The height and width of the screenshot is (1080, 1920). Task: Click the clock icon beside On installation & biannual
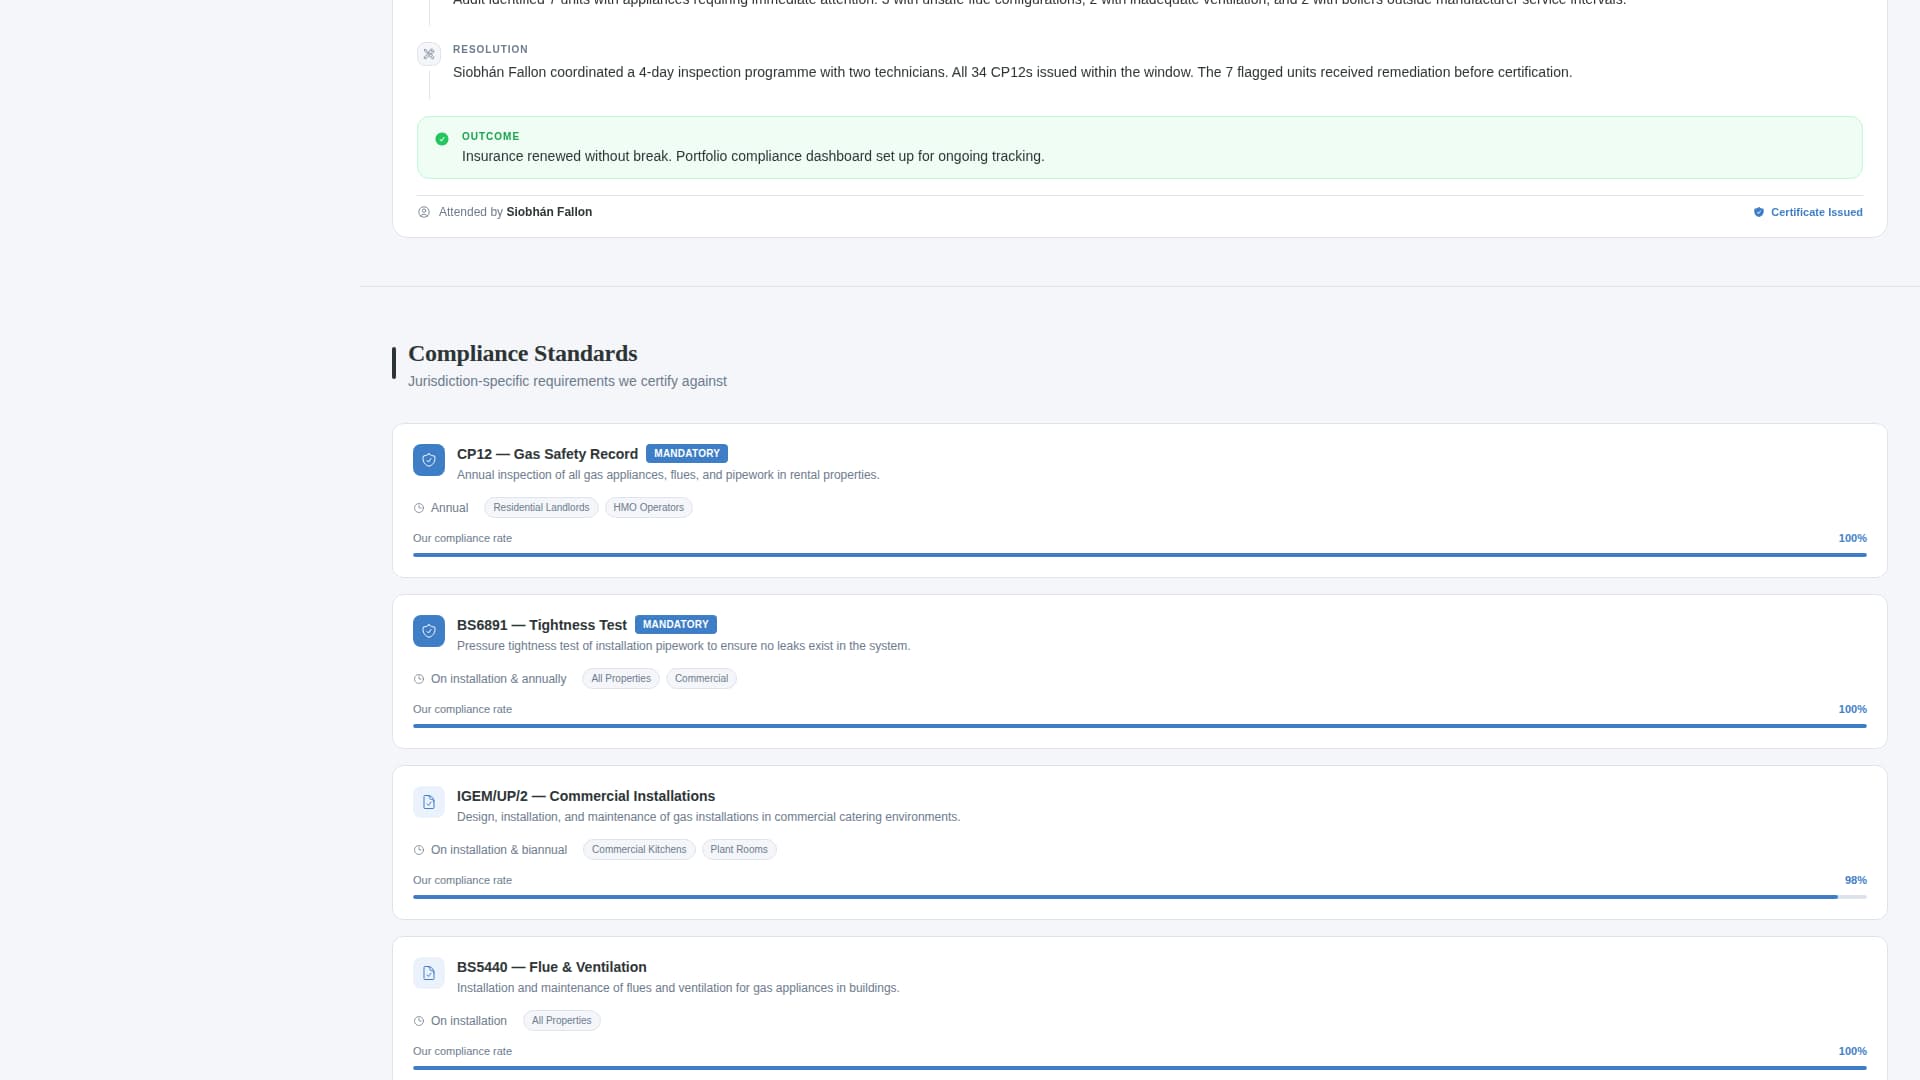coord(419,850)
